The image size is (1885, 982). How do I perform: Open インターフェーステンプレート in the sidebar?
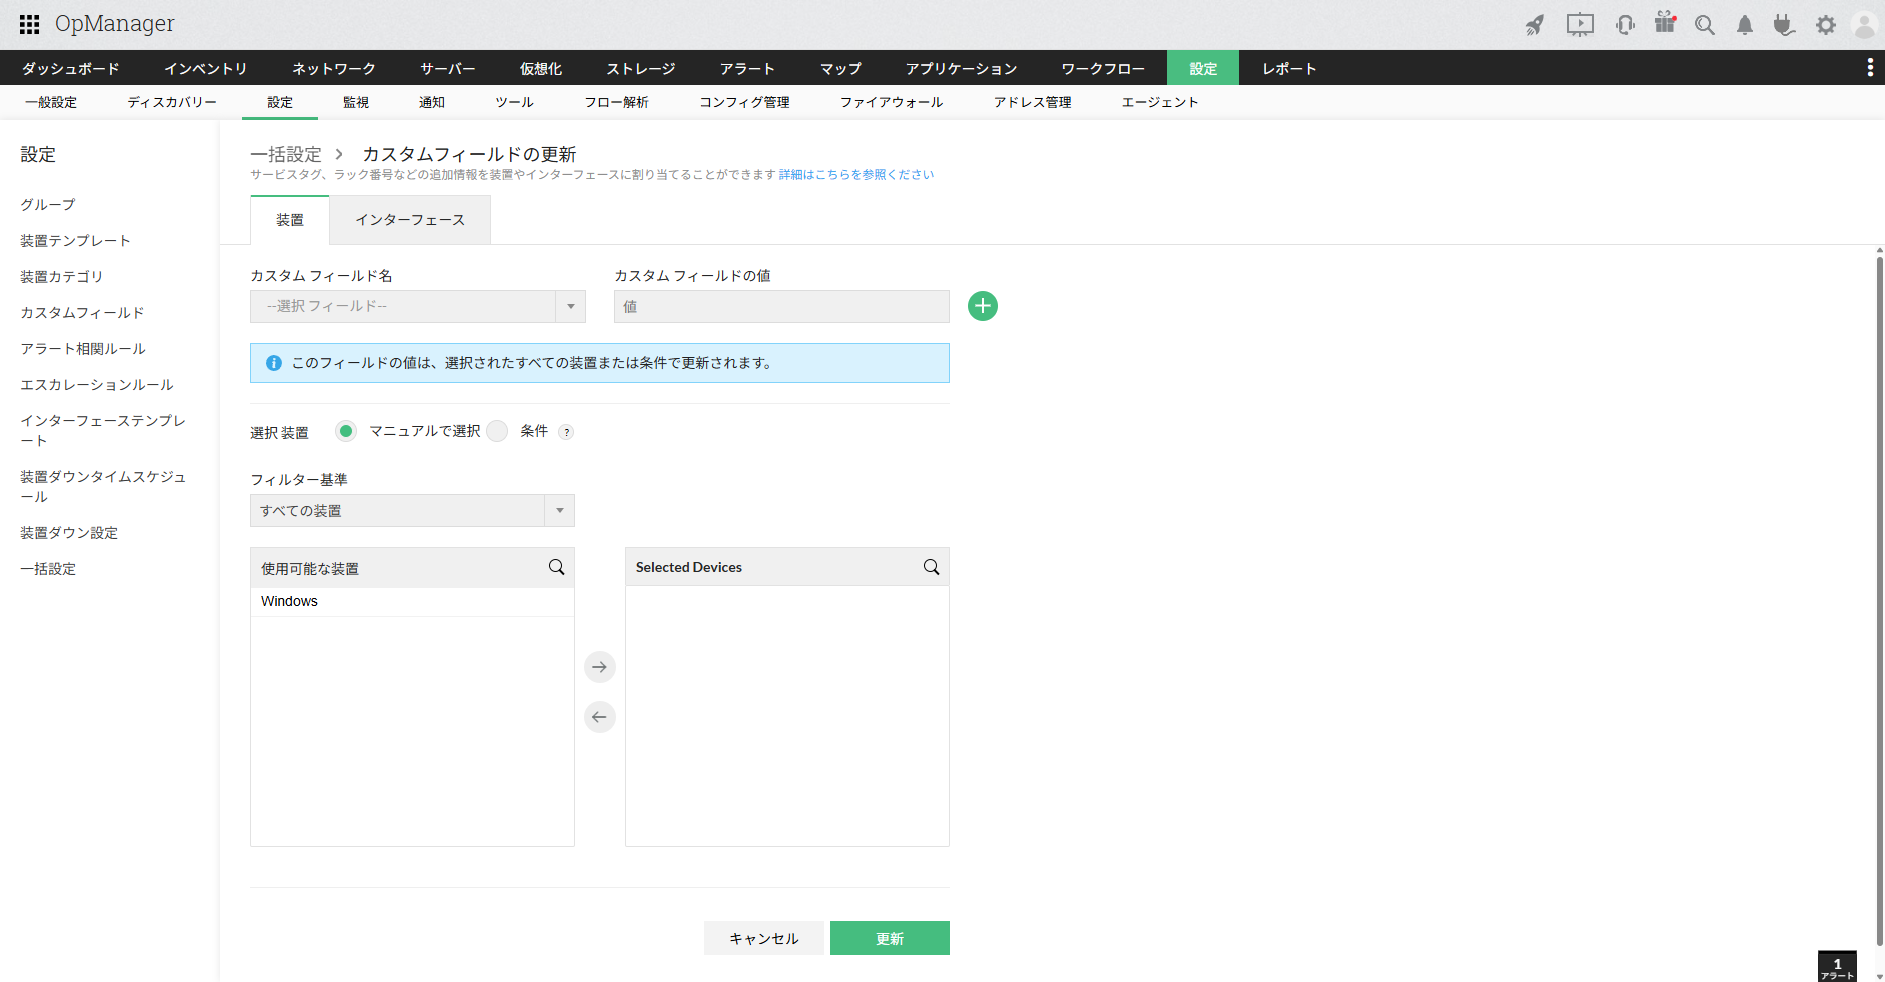point(103,430)
